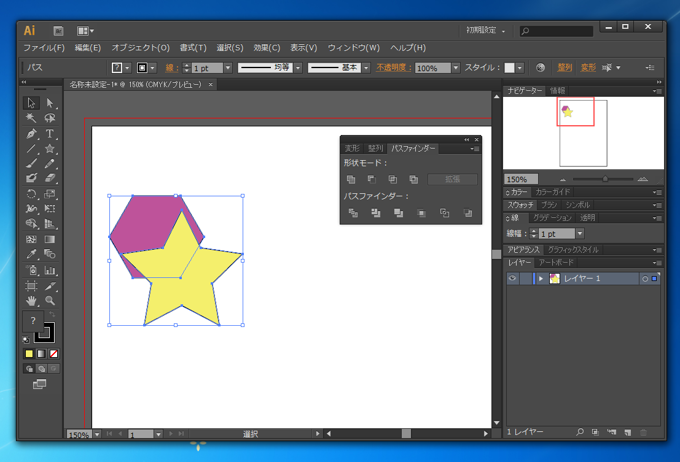Open stroke weight dropdown next to 1 pt

point(228,68)
